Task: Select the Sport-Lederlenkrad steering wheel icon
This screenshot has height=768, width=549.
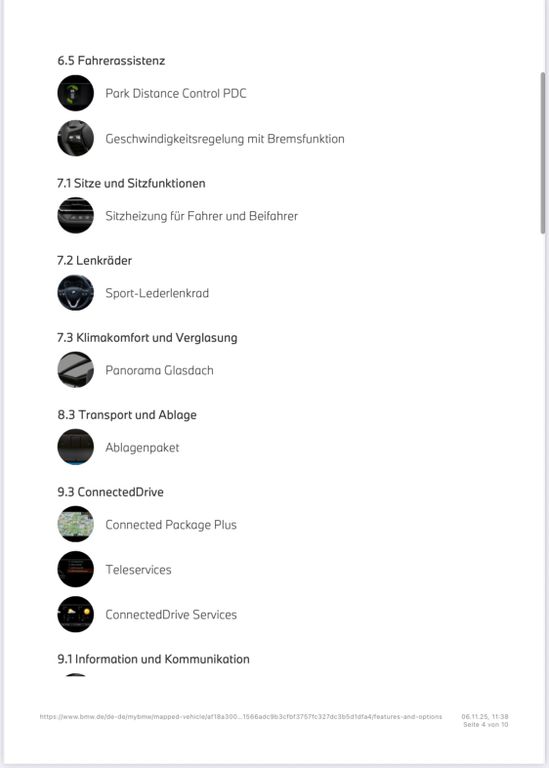Action: point(75,293)
